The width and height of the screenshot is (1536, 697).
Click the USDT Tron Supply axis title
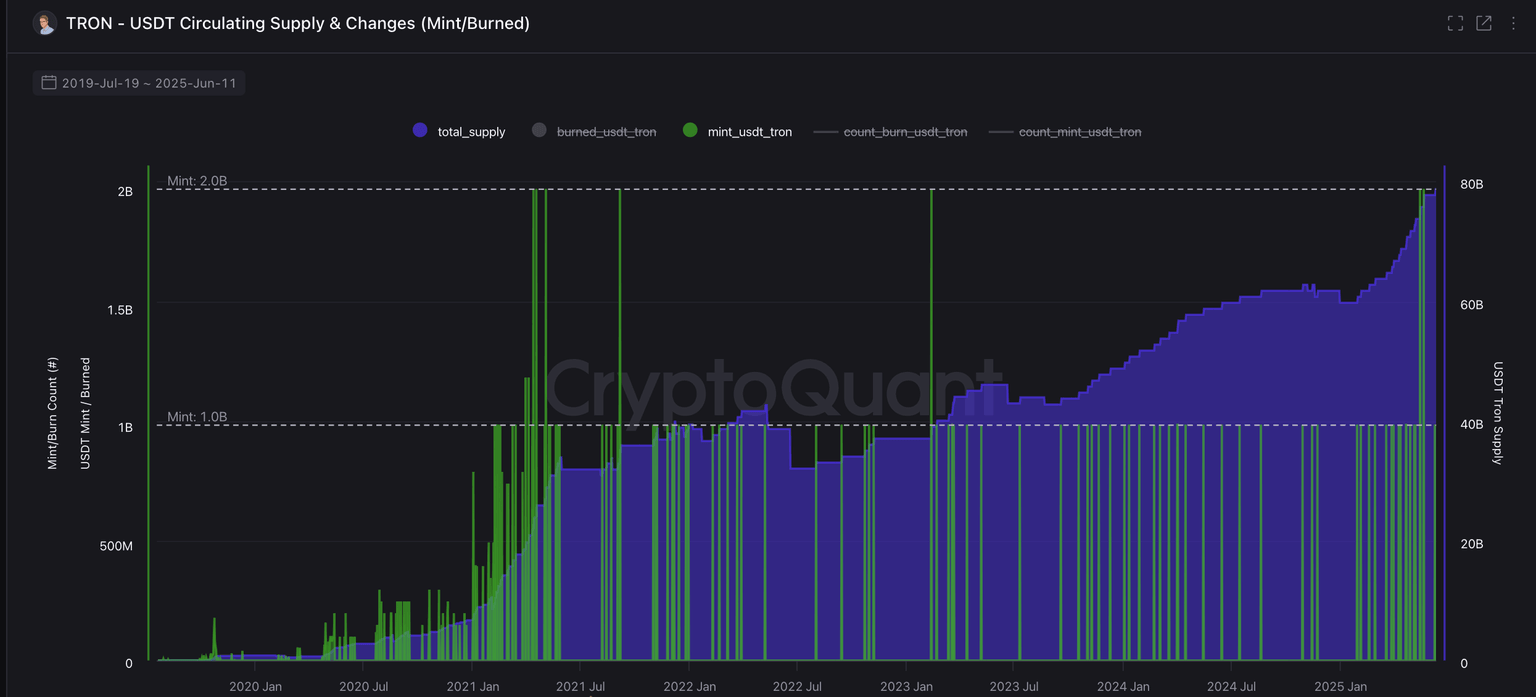coord(1497,412)
